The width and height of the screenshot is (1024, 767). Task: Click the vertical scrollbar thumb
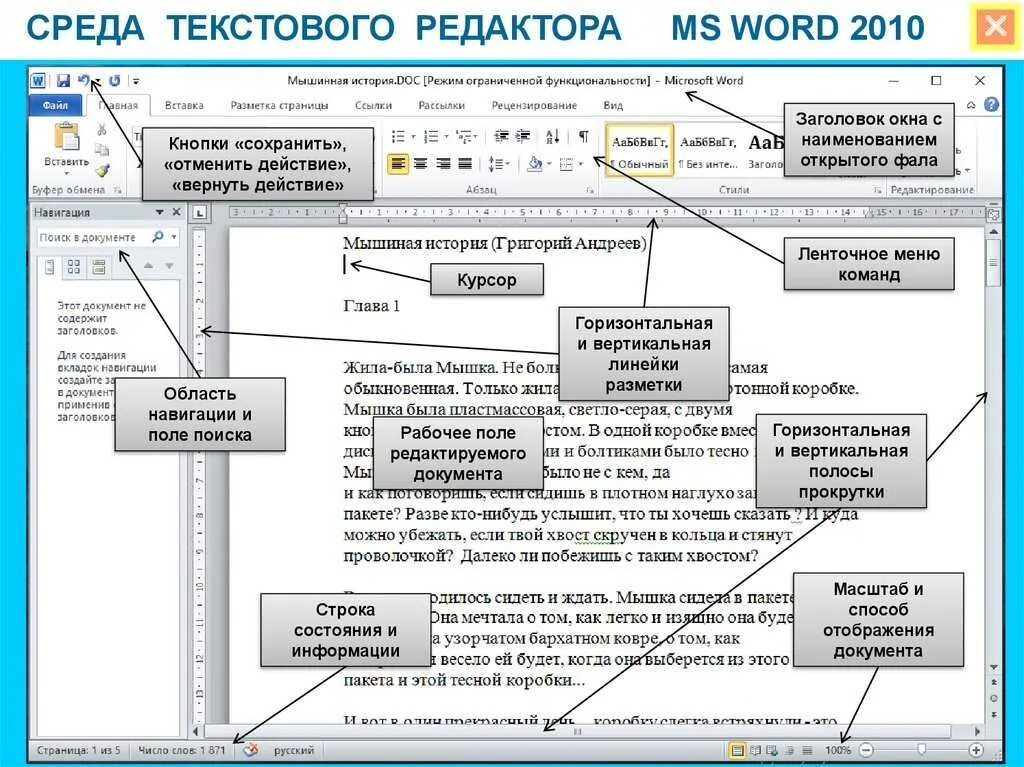(993, 263)
